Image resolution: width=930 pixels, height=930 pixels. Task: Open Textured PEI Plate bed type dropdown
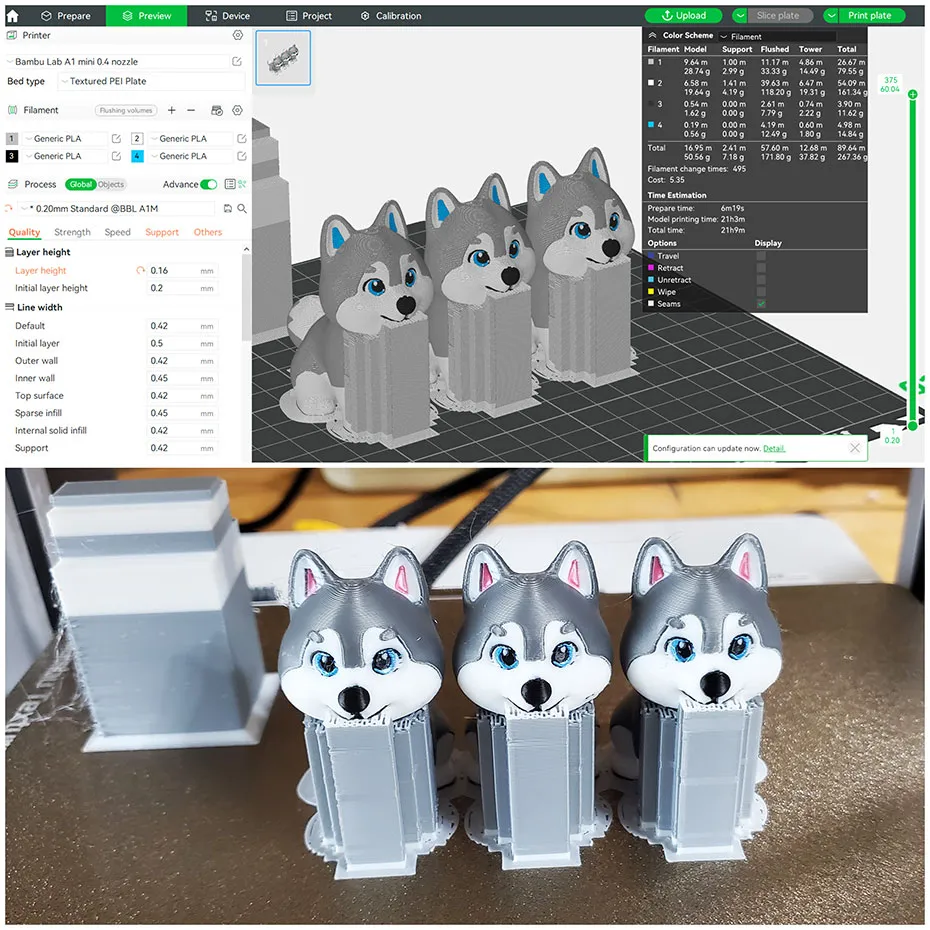point(151,81)
